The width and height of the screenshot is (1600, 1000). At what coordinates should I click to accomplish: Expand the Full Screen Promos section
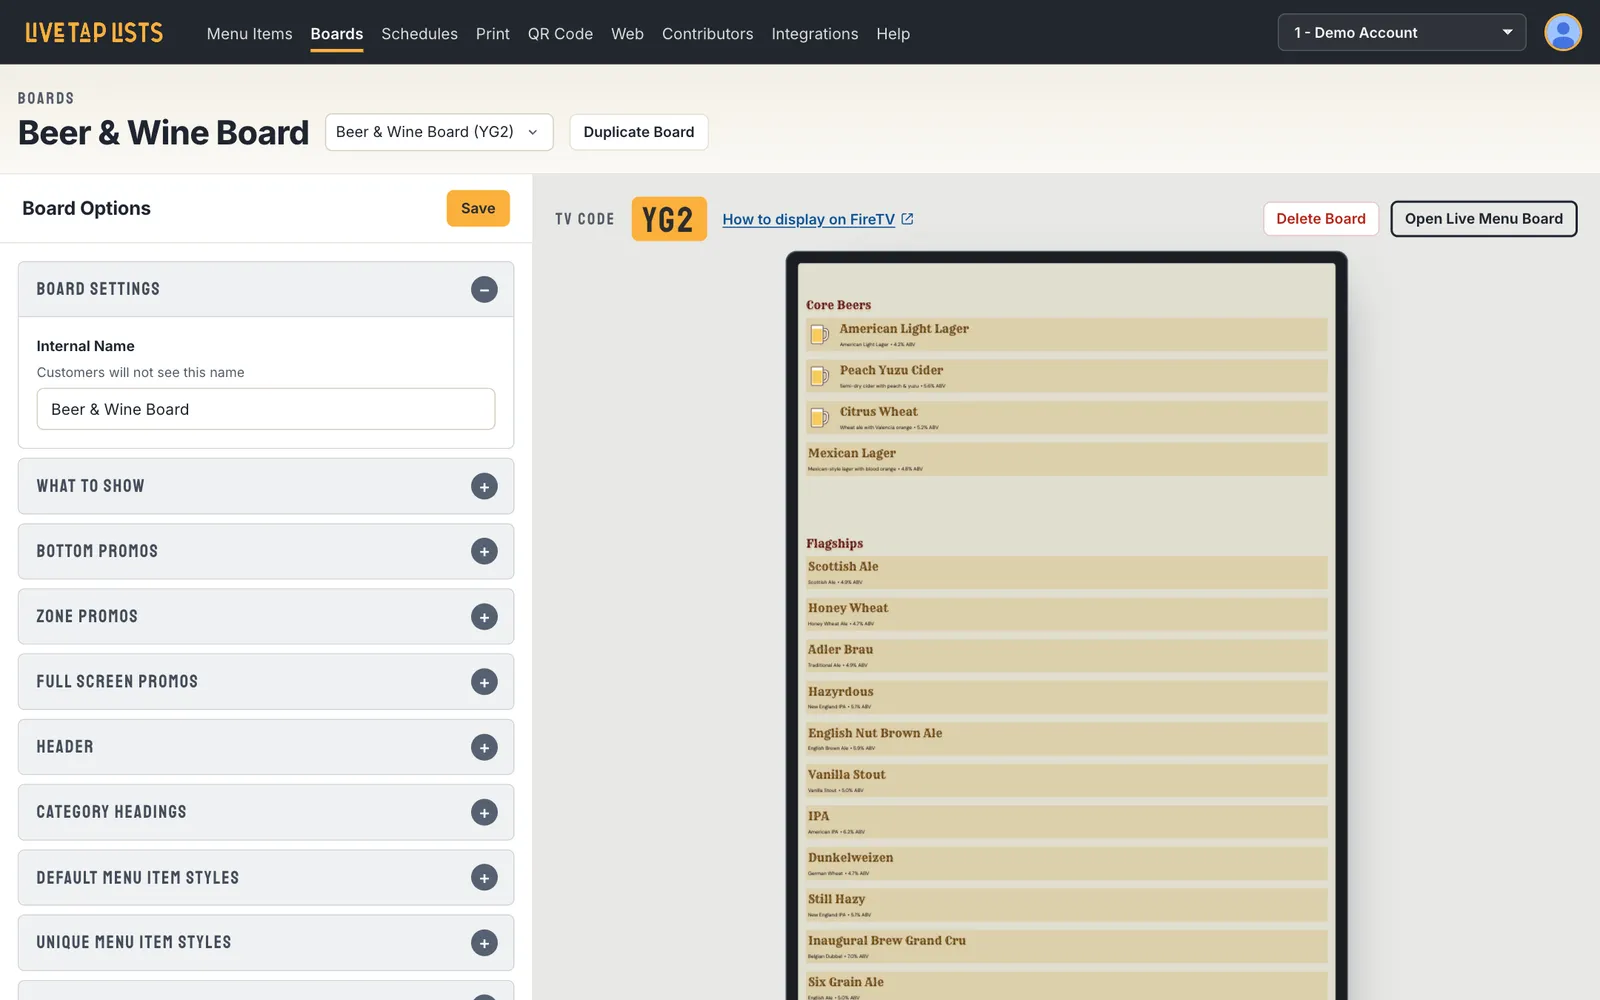[484, 682]
